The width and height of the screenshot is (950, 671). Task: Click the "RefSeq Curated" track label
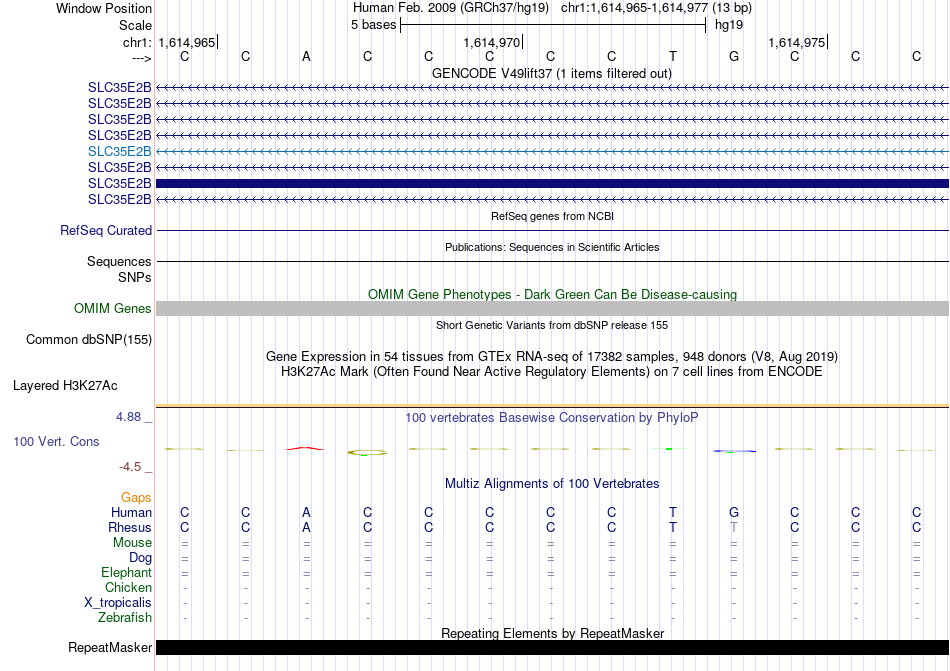(105, 231)
